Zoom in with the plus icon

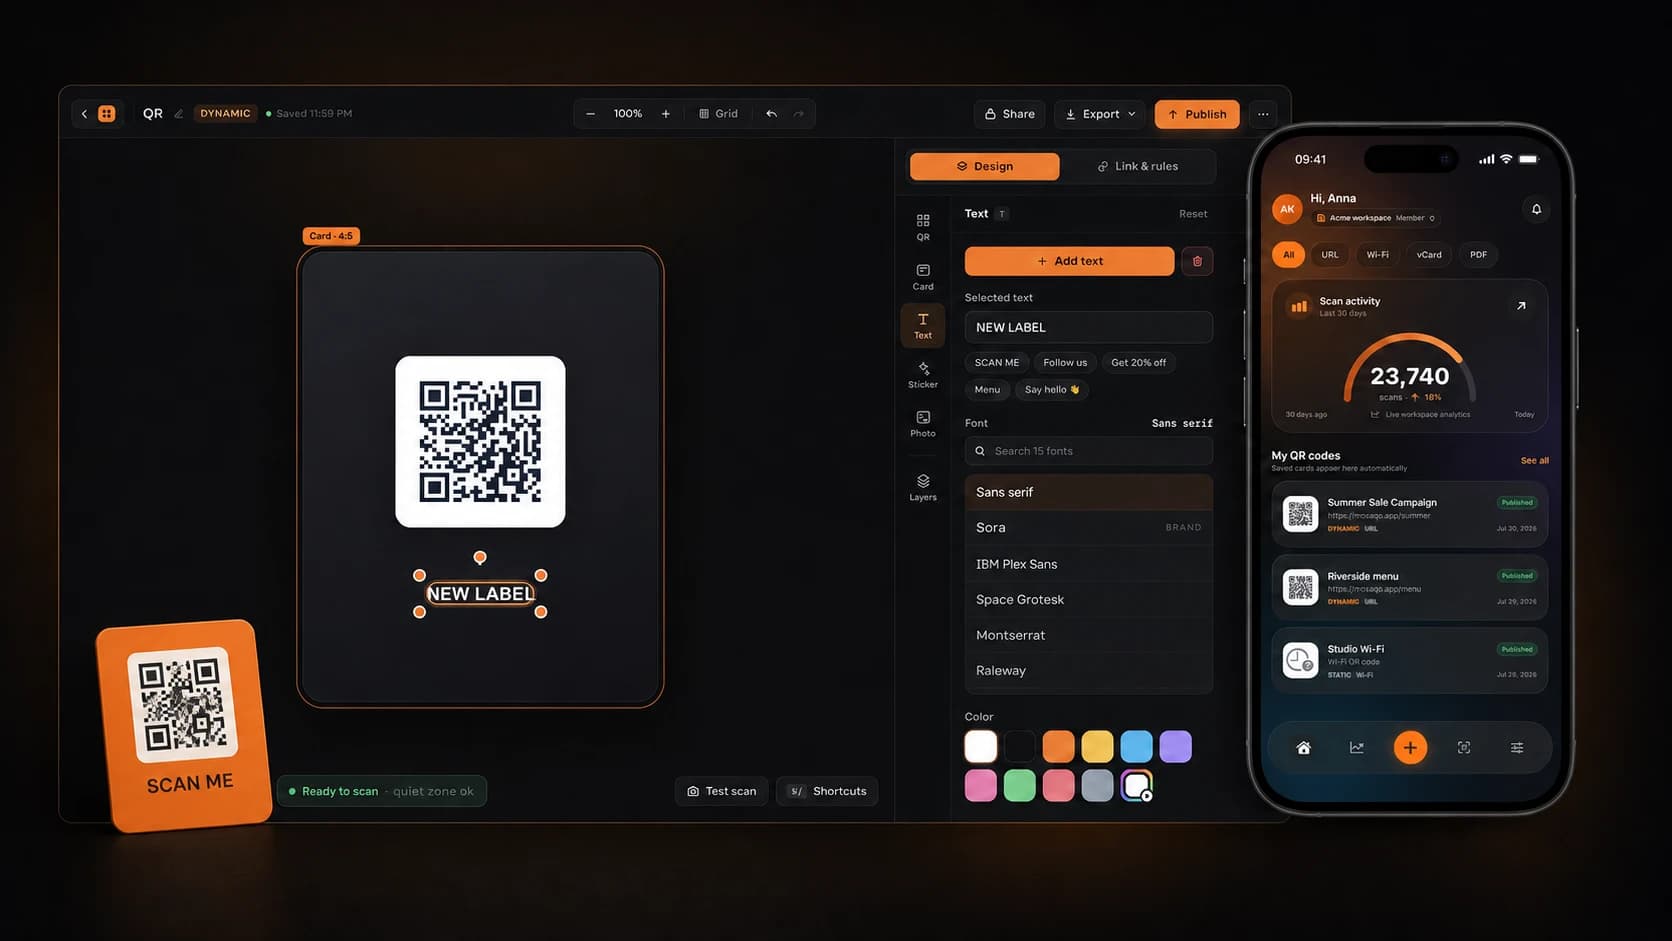pyautogui.click(x=666, y=114)
